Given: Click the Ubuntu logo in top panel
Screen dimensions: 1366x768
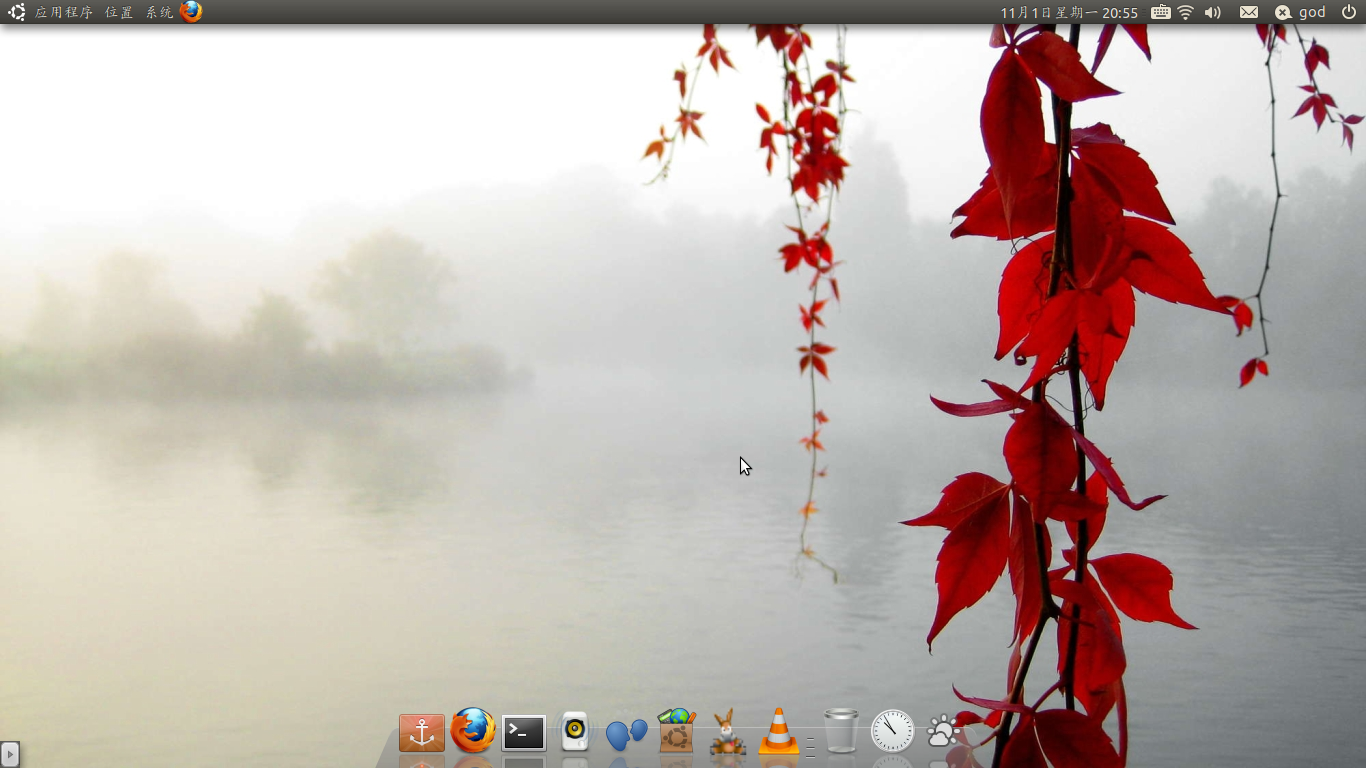Looking at the screenshot, I should pyautogui.click(x=17, y=12).
